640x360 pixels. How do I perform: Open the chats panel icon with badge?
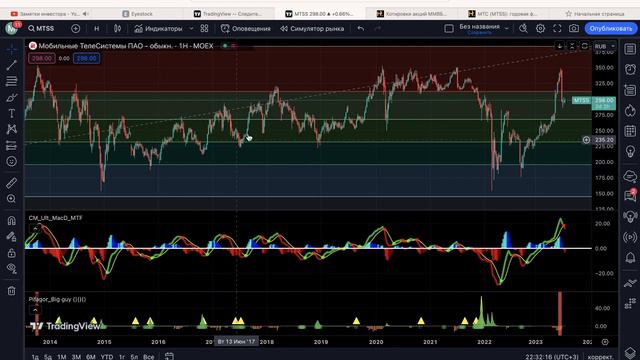[630, 196]
